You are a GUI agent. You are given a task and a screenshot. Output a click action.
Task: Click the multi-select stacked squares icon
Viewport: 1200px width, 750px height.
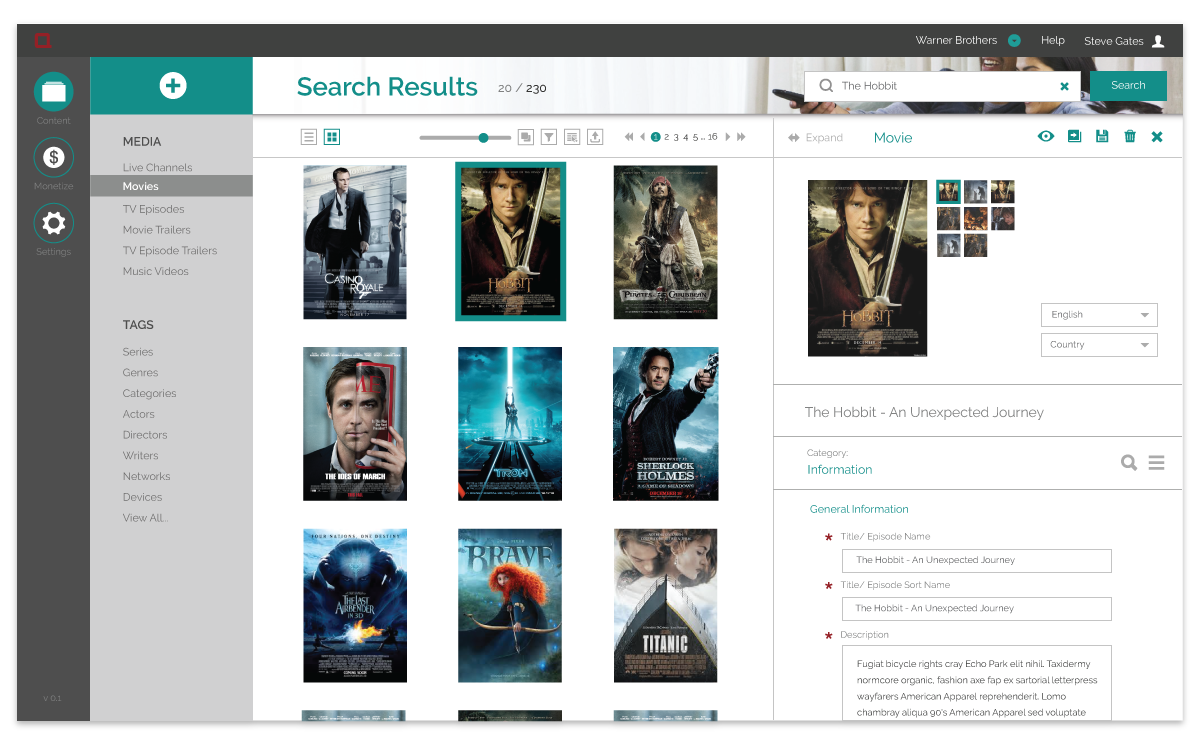coord(525,137)
